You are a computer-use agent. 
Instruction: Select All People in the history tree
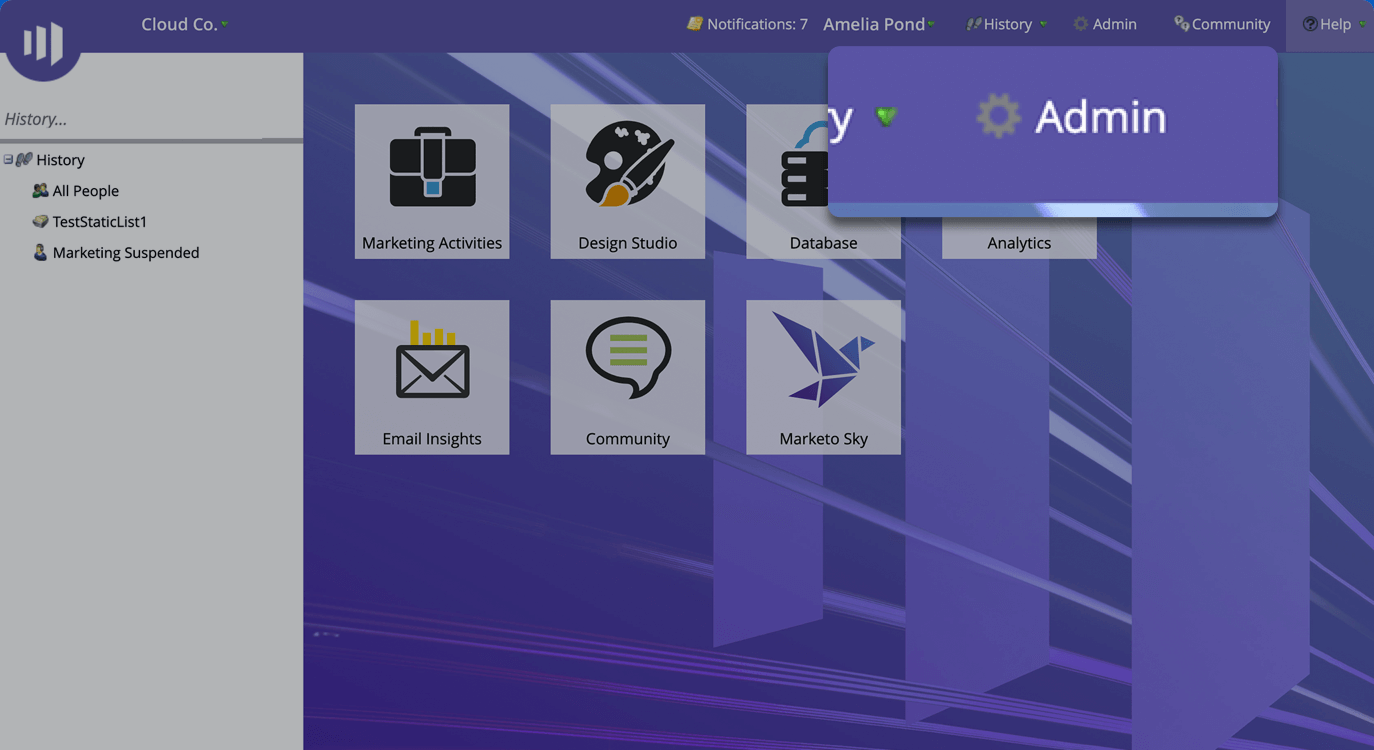click(x=86, y=191)
